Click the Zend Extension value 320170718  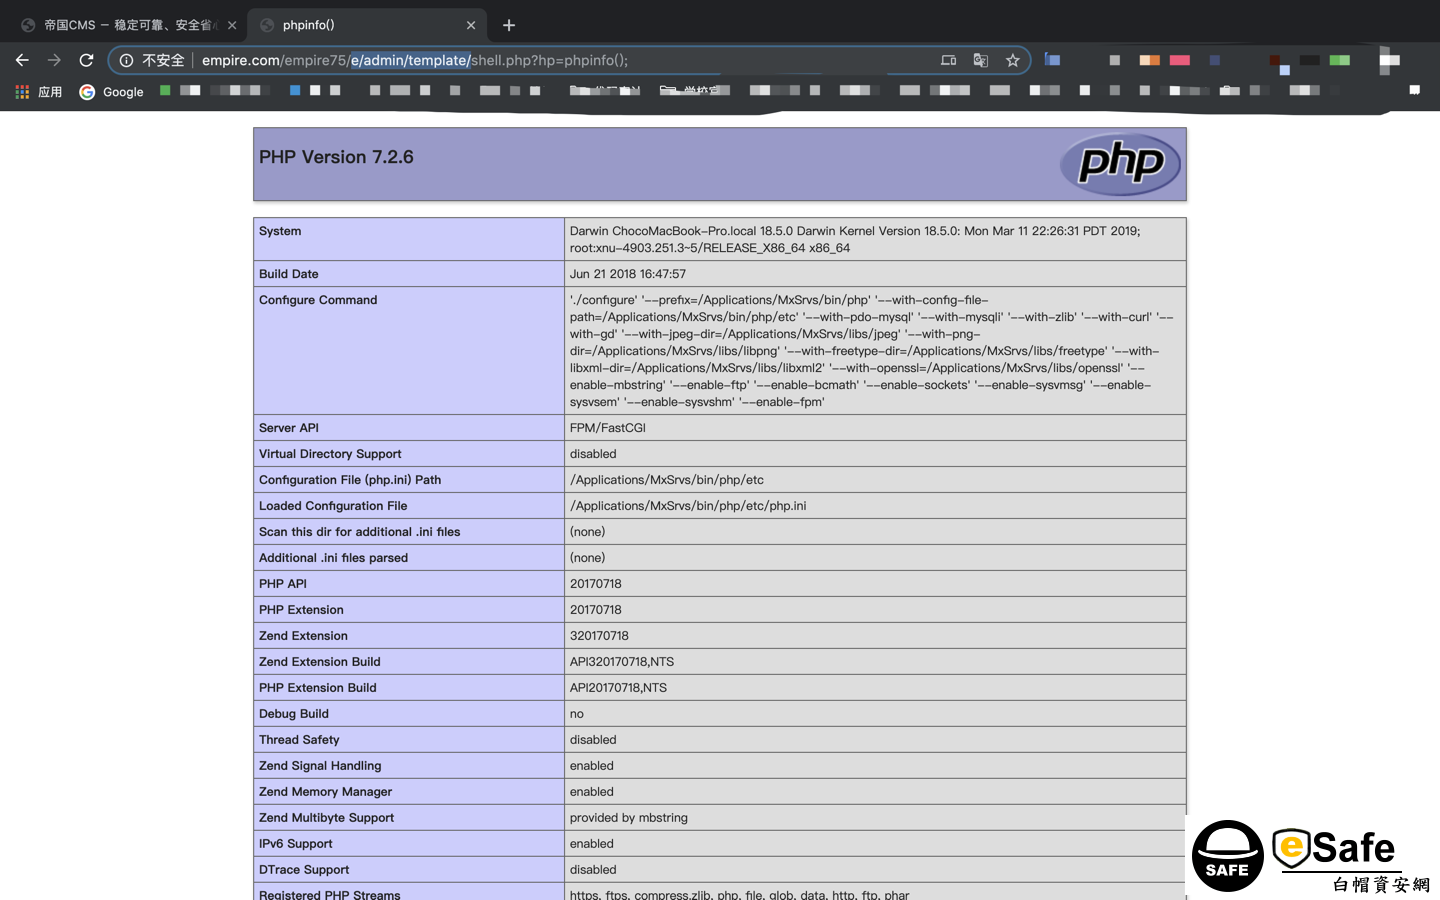pyautogui.click(x=599, y=636)
